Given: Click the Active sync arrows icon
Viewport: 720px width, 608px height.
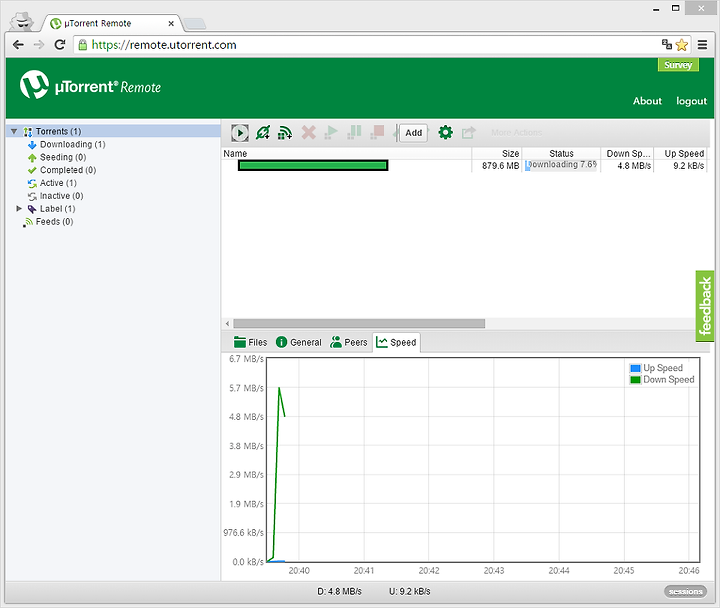Looking at the screenshot, I should pyautogui.click(x=32, y=183).
